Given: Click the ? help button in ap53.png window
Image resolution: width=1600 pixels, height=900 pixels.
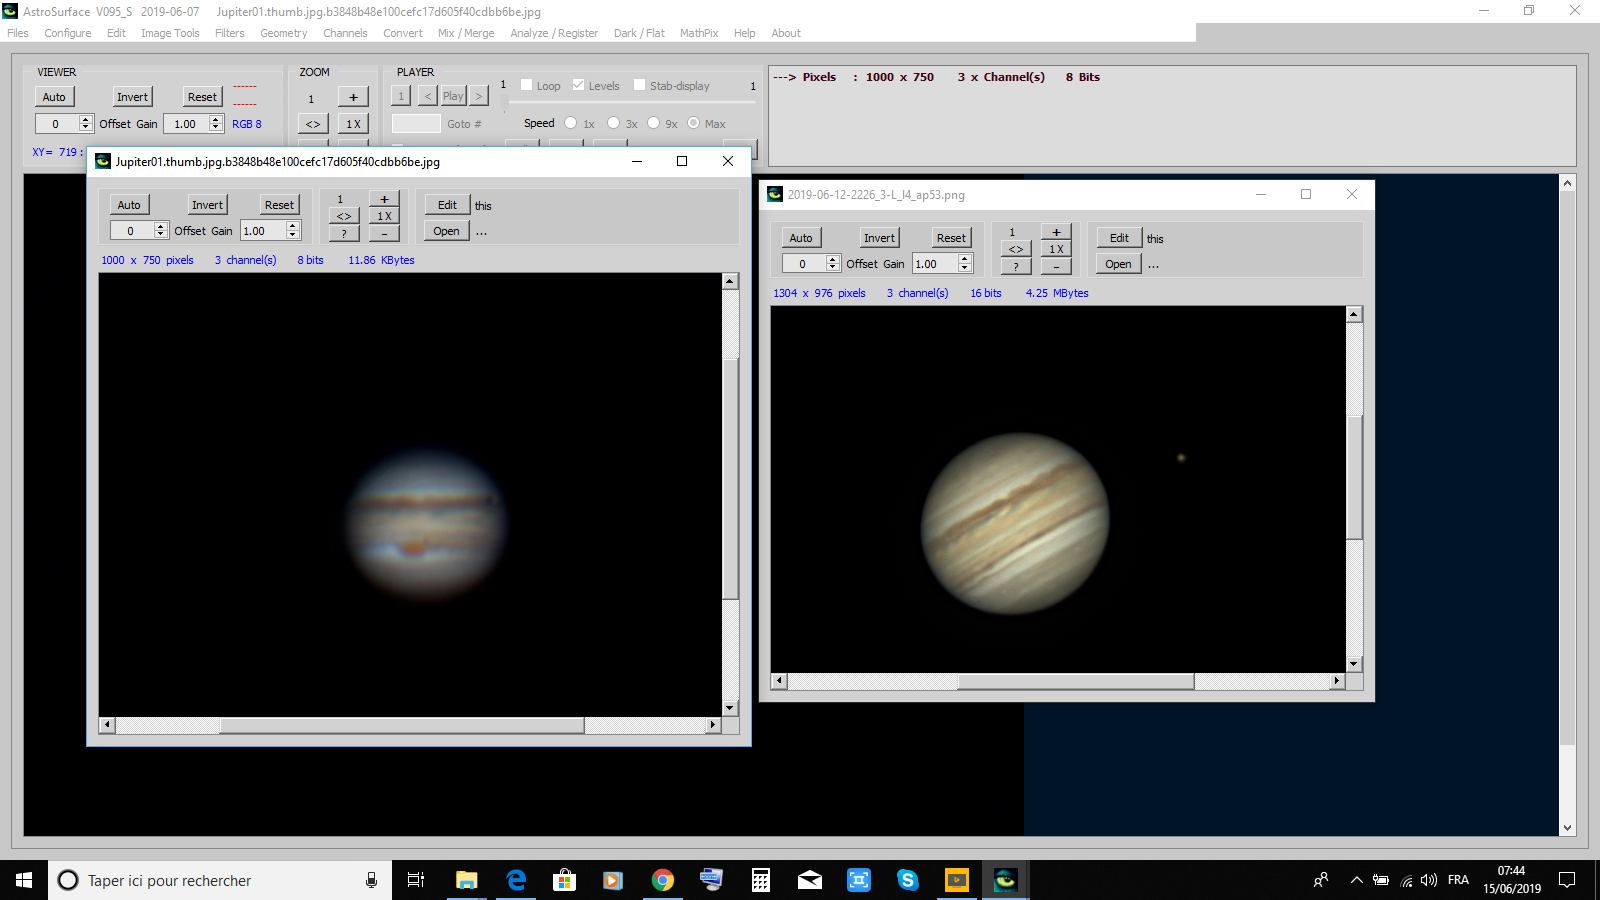Looking at the screenshot, I should pos(1016,266).
